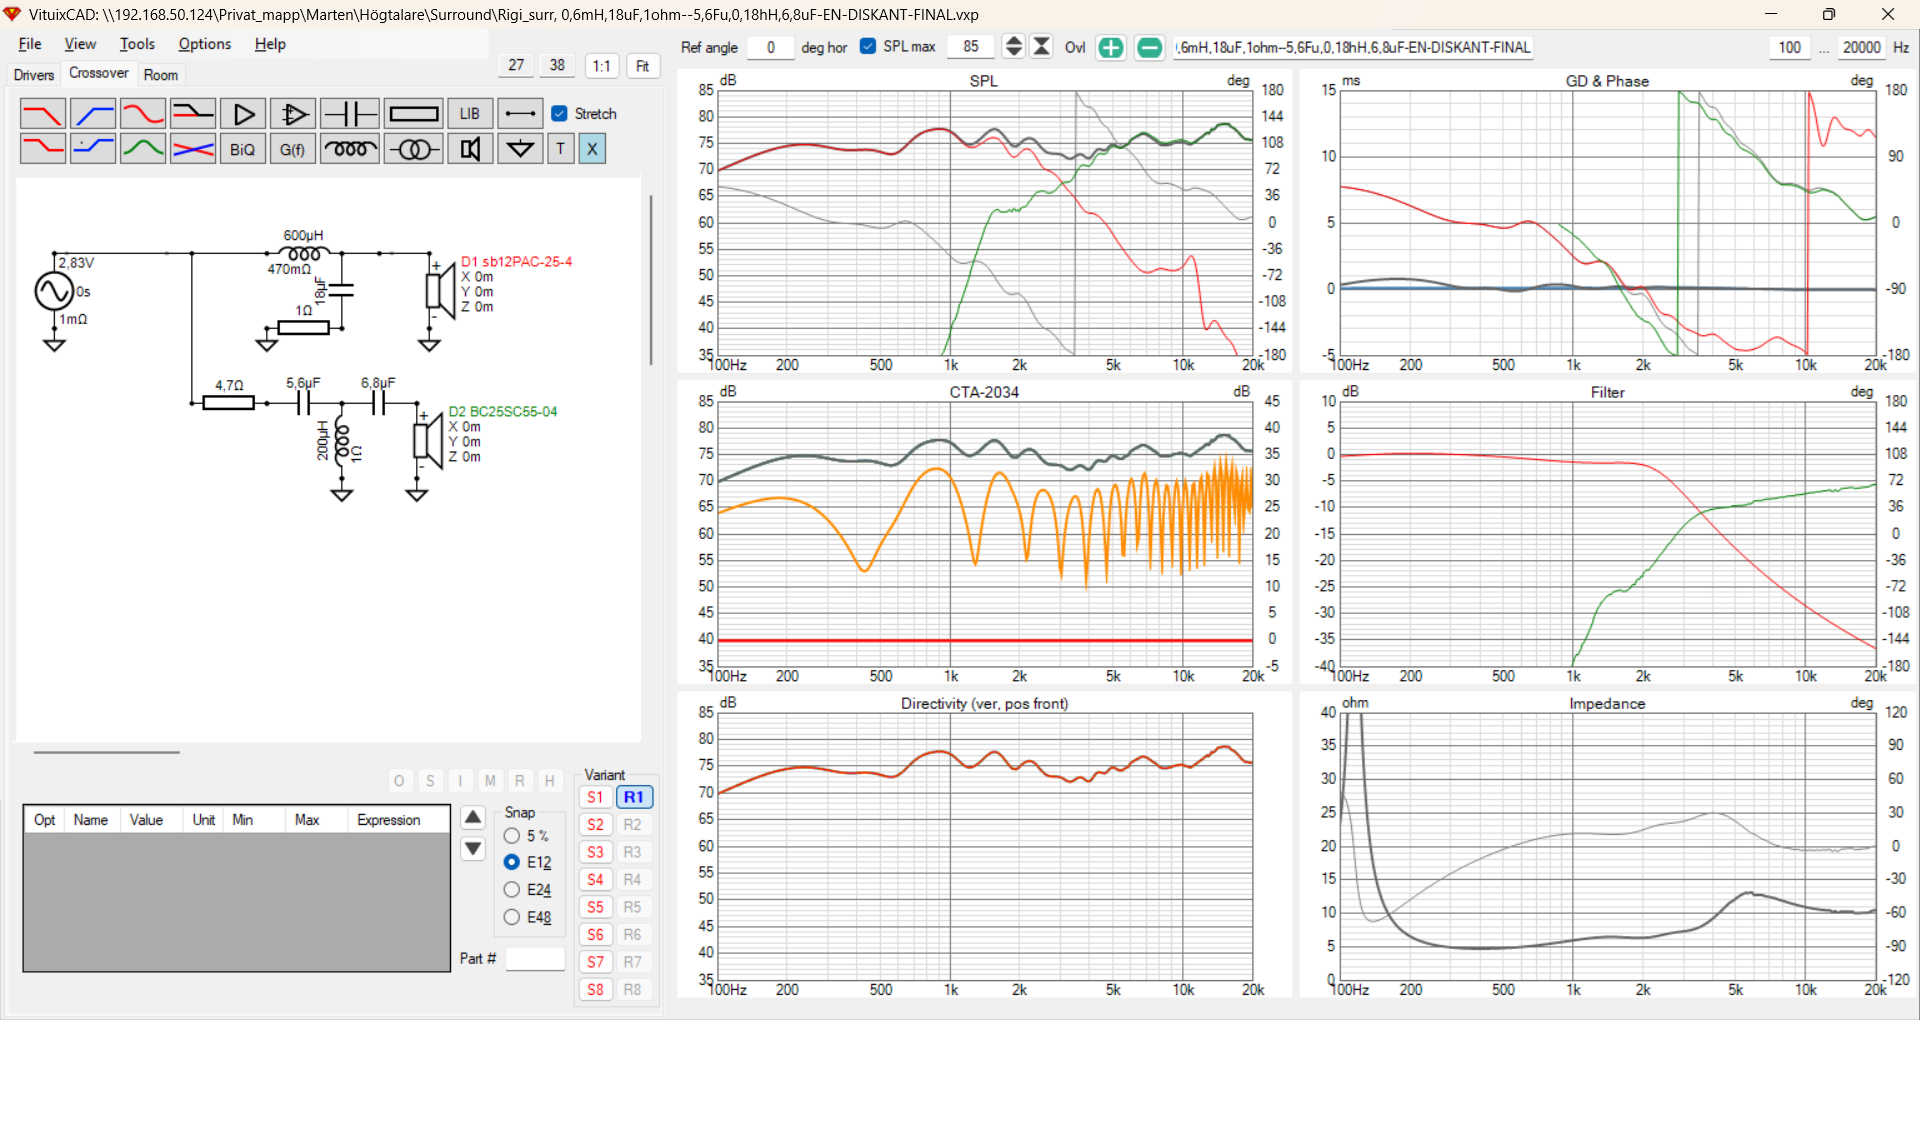Image resolution: width=1920 pixels, height=1135 pixels.
Task: Click the green plus overlay button
Action: [1111, 47]
